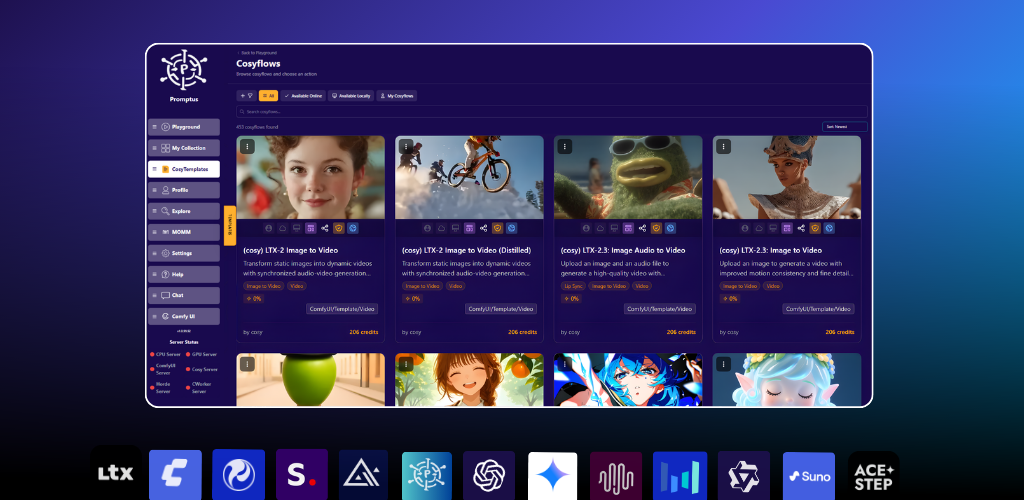
Task: Open the Playground sidebar item
Action: [x=184, y=127]
